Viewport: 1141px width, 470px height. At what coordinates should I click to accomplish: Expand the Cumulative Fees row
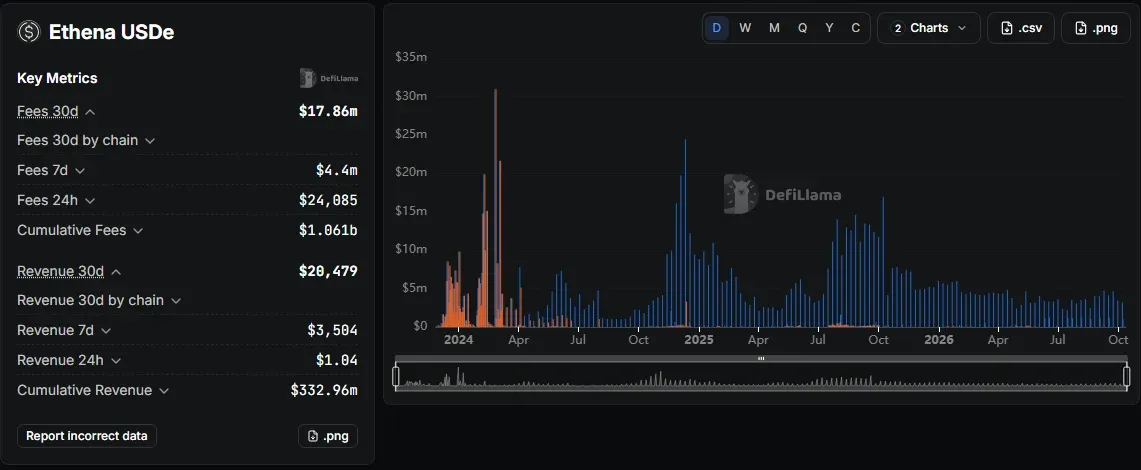138,231
